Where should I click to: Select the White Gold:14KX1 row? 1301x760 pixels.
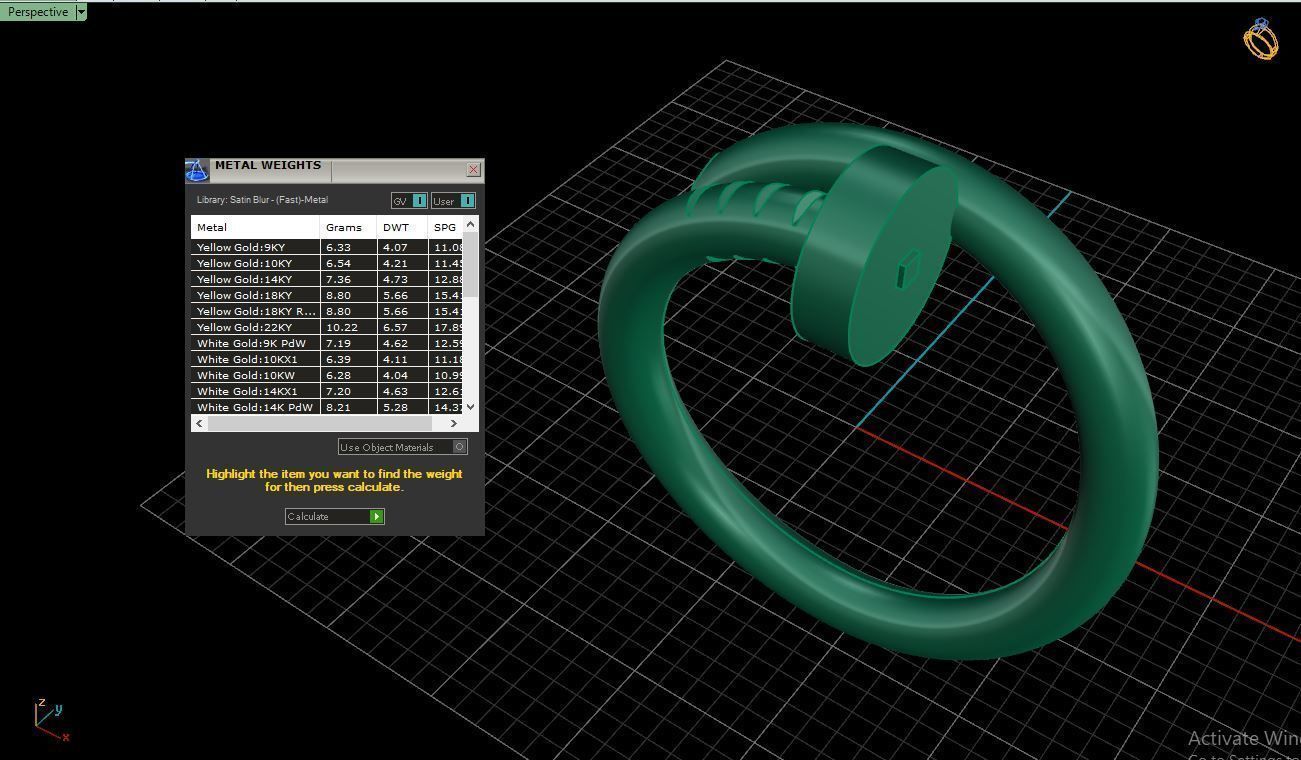pos(328,391)
